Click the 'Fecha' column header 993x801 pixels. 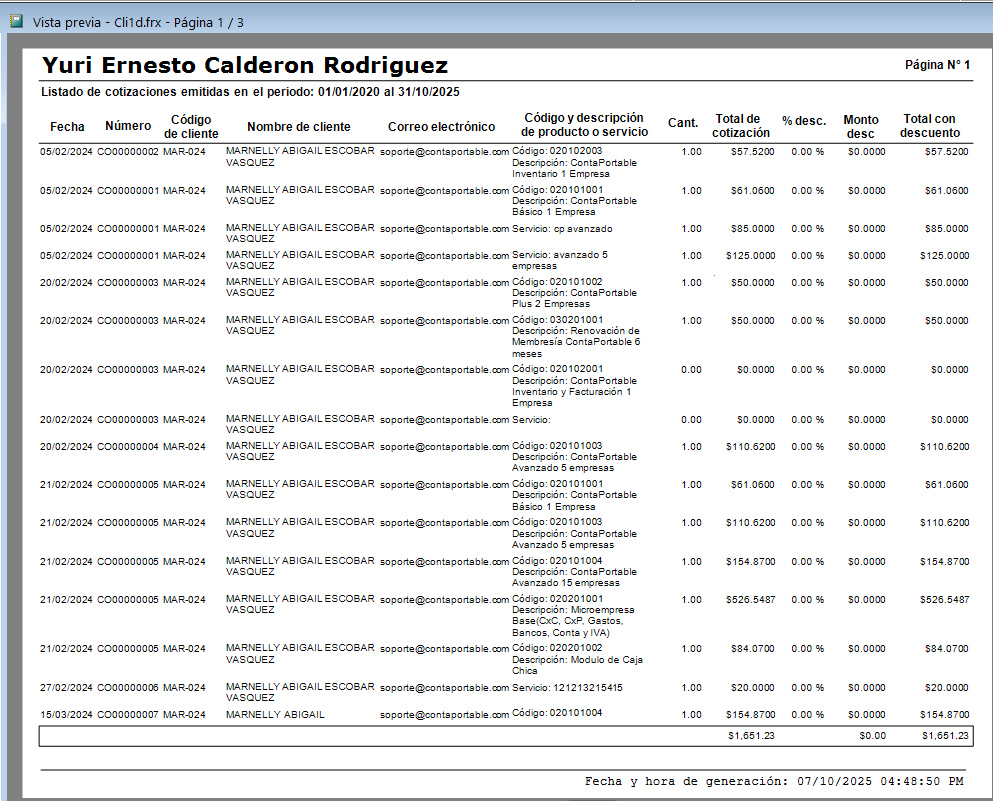[x=67, y=127]
